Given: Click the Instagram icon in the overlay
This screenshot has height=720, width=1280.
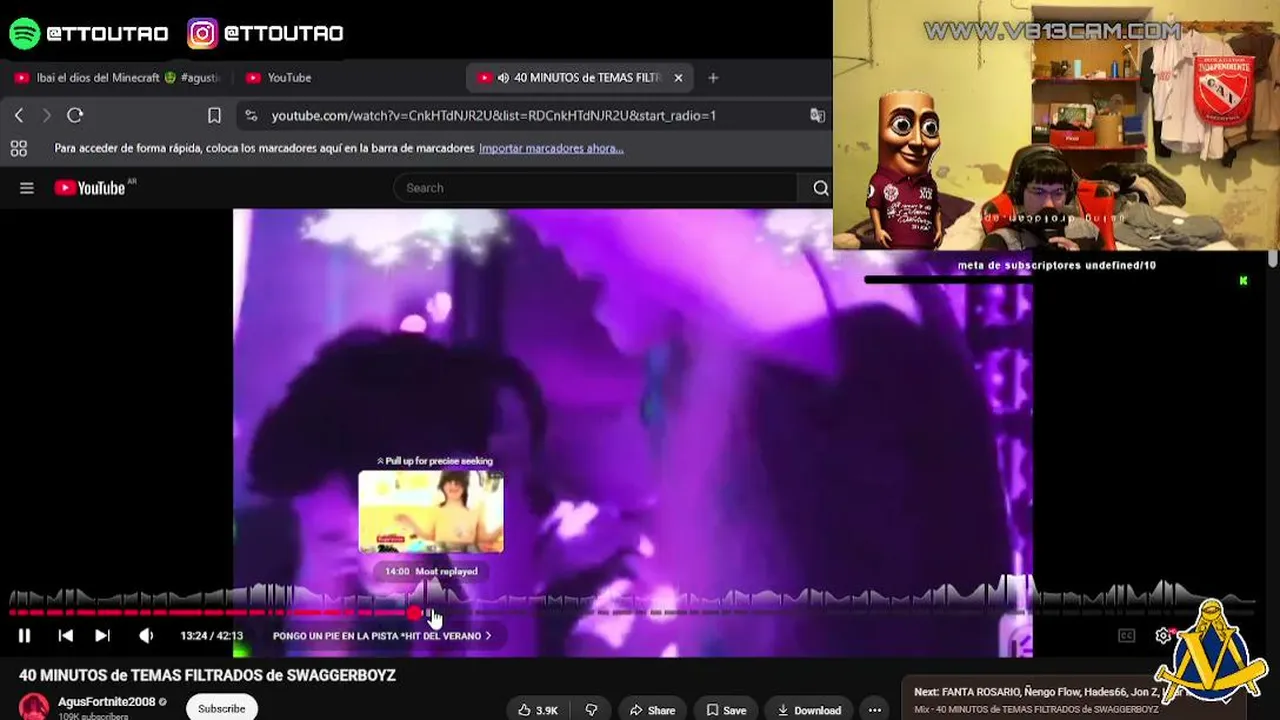Looking at the screenshot, I should [x=202, y=33].
